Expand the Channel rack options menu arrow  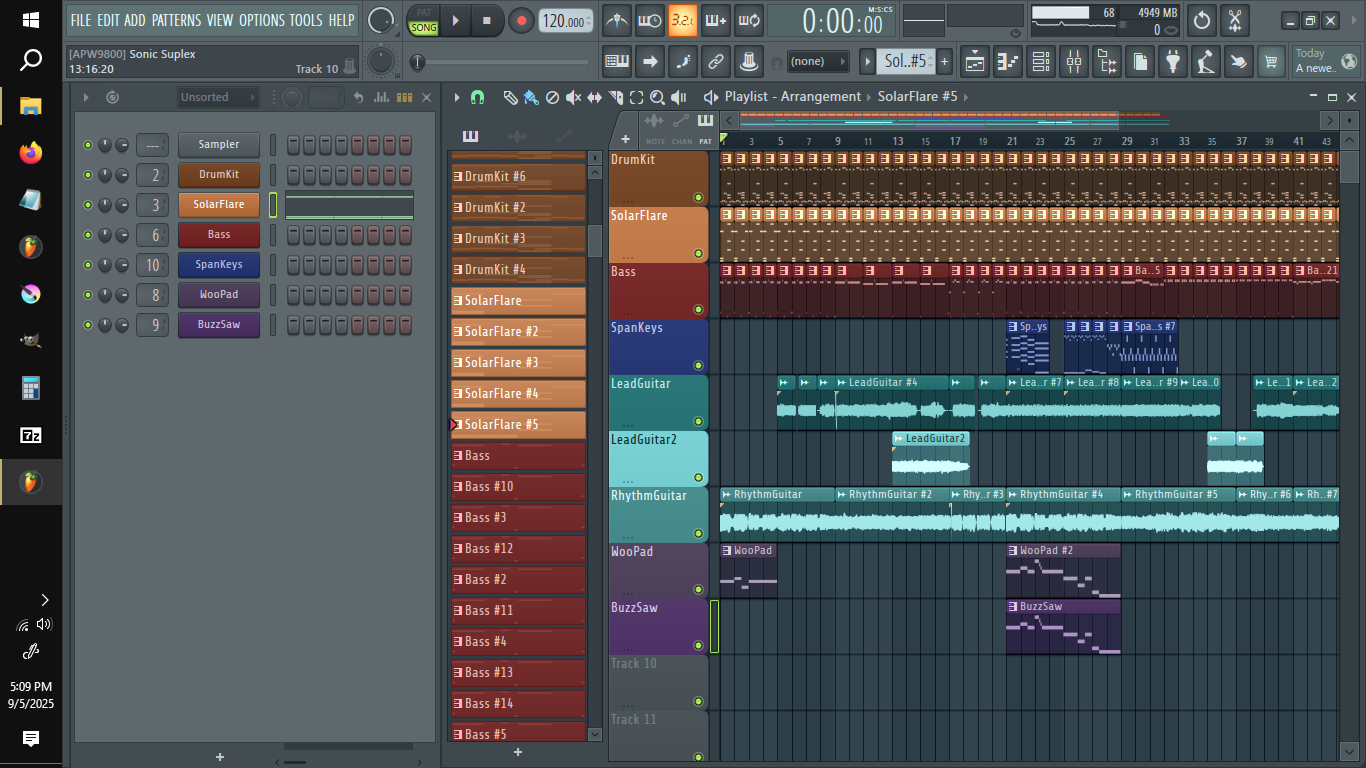86,97
